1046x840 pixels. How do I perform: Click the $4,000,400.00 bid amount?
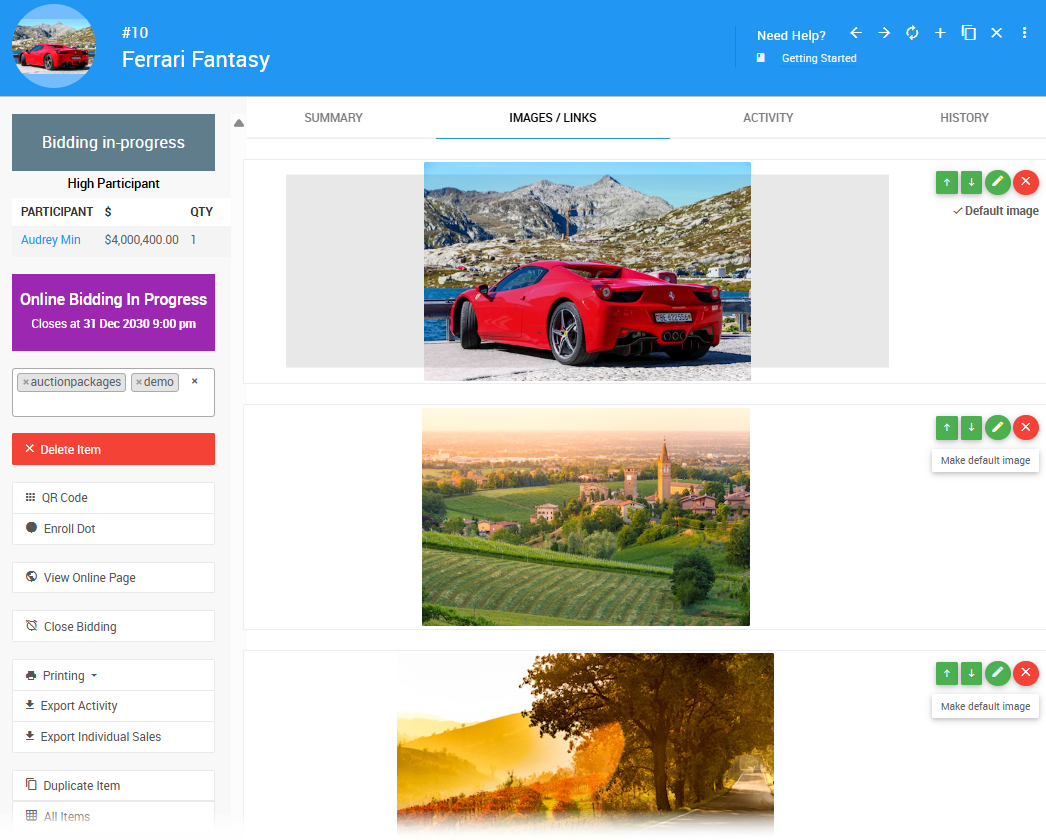pyautogui.click(x=141, y=240)
